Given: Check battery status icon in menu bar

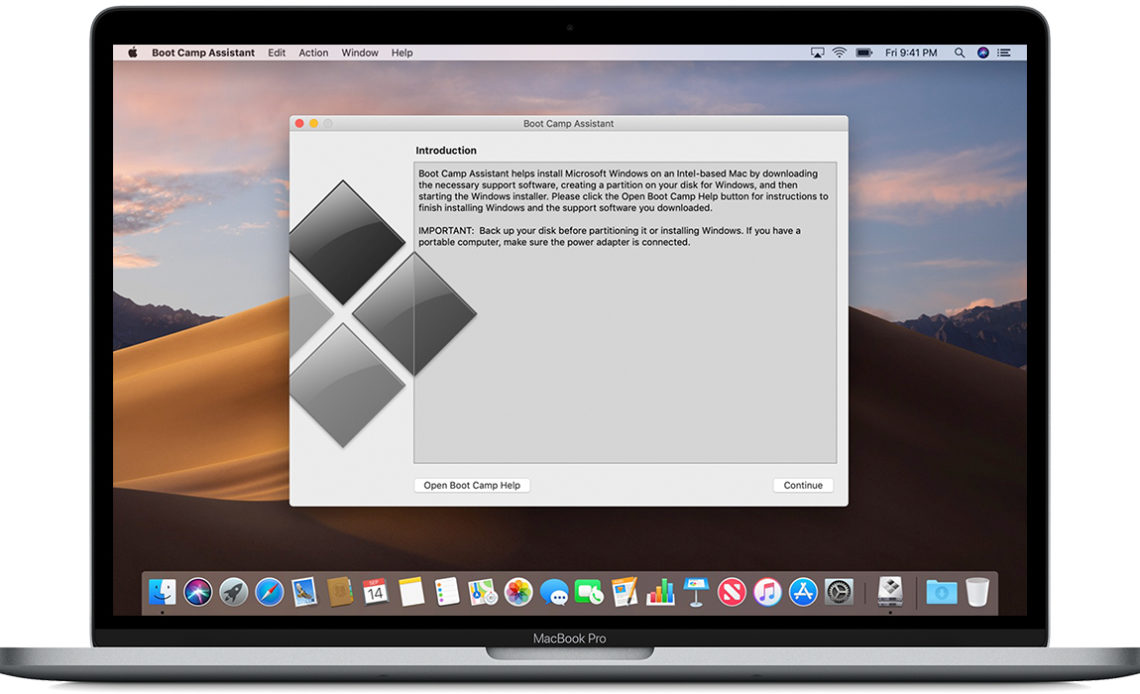Looking at the screenshot, I should [864, 52].
